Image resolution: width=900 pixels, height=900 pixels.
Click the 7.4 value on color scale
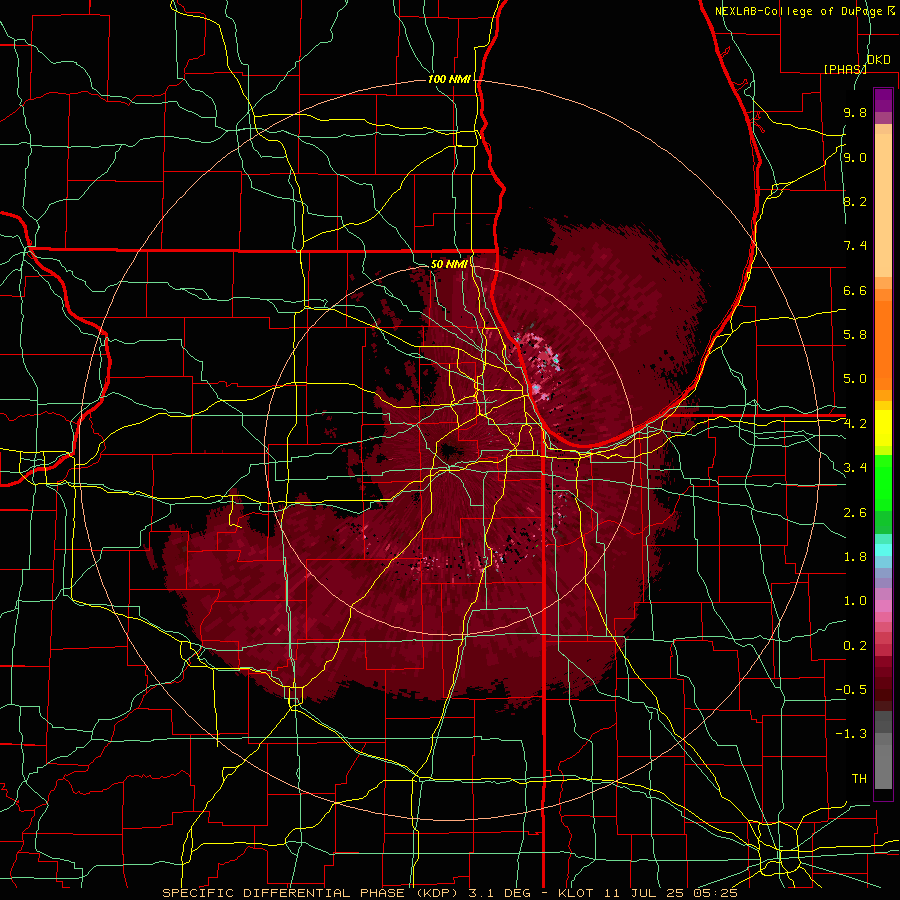[x=855, y=246]
